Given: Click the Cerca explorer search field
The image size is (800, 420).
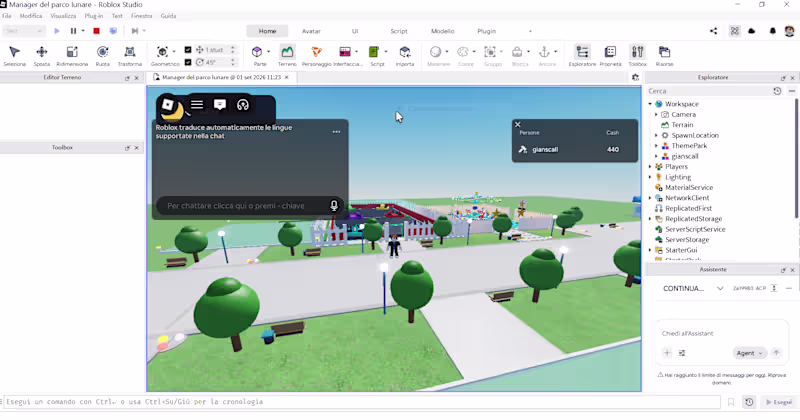Looking at the screenshot, I should click(709, 91).
